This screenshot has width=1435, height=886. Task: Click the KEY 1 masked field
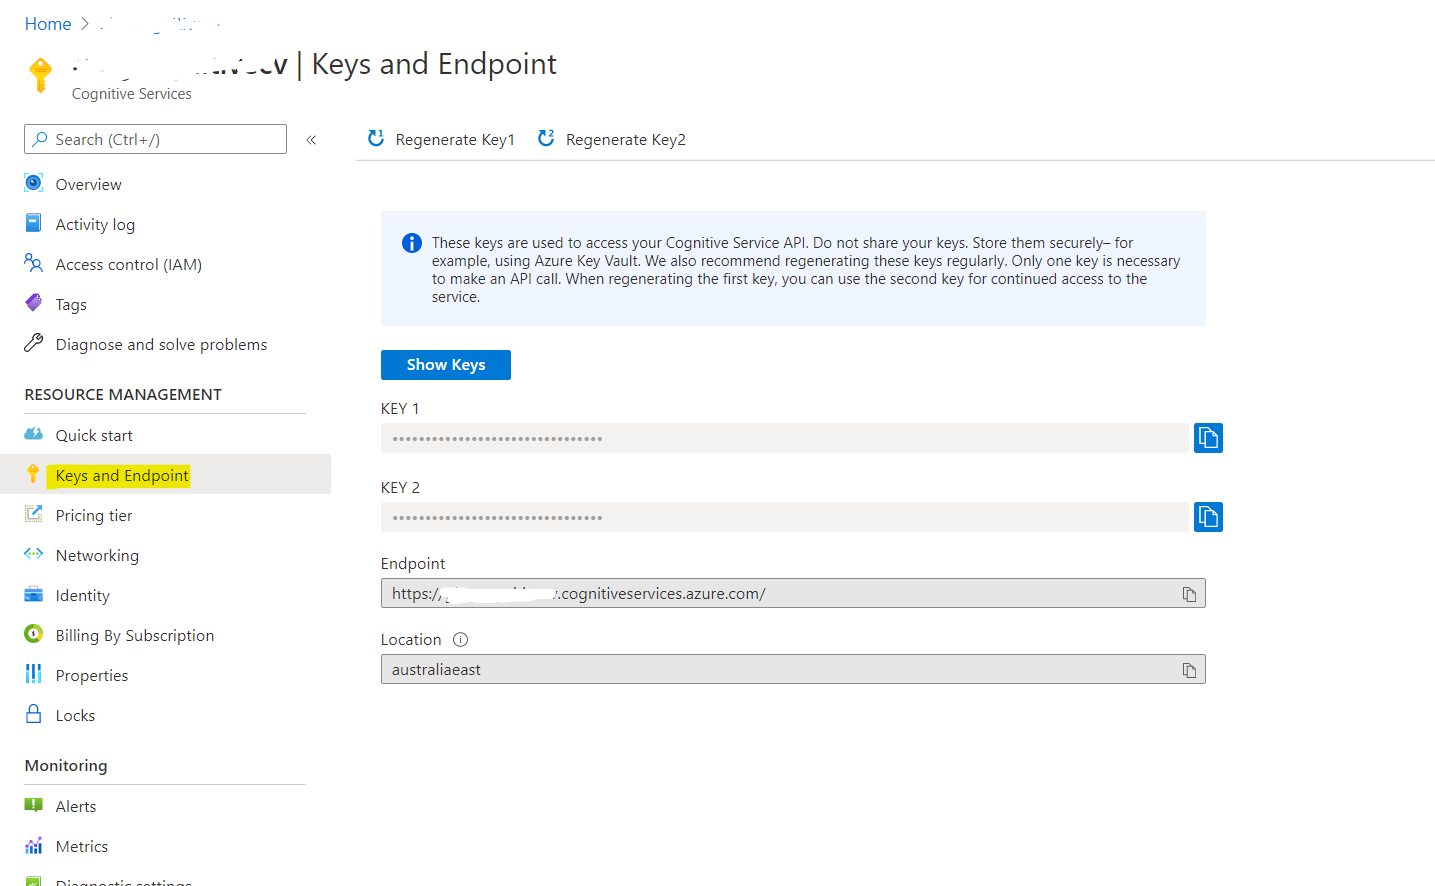(784, 438)
